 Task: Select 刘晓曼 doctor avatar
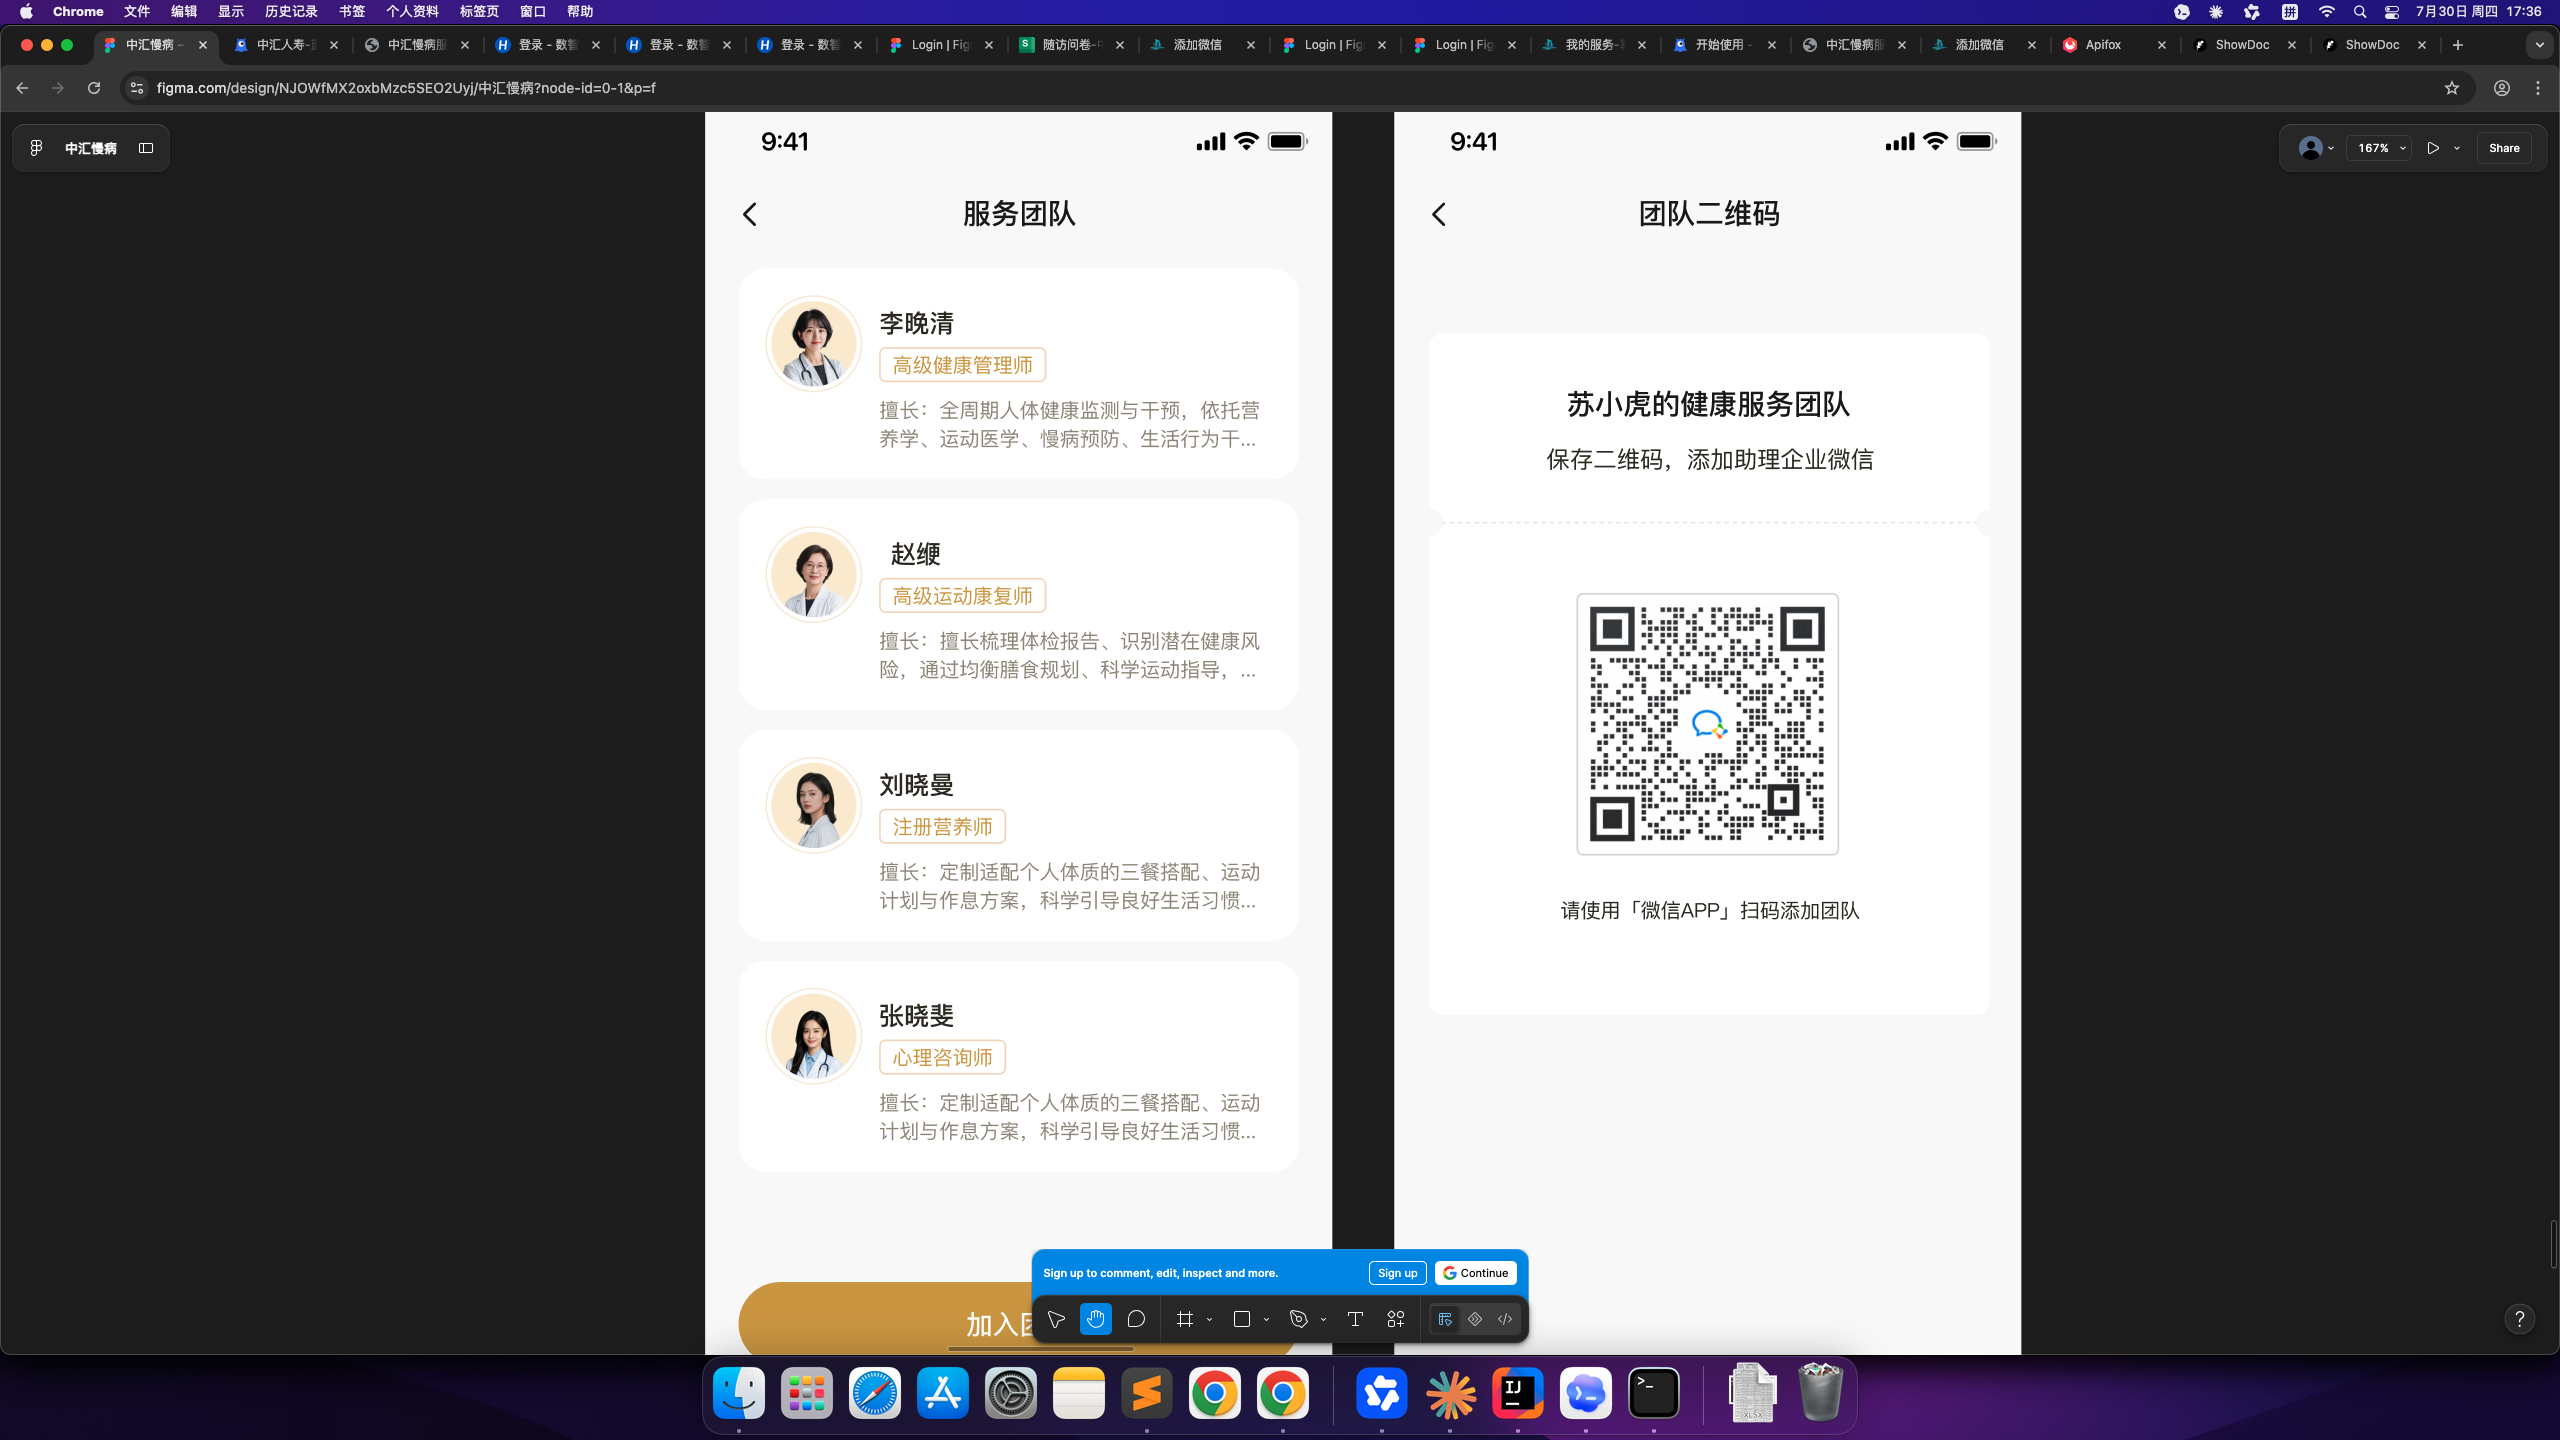(x=814, y=805)
